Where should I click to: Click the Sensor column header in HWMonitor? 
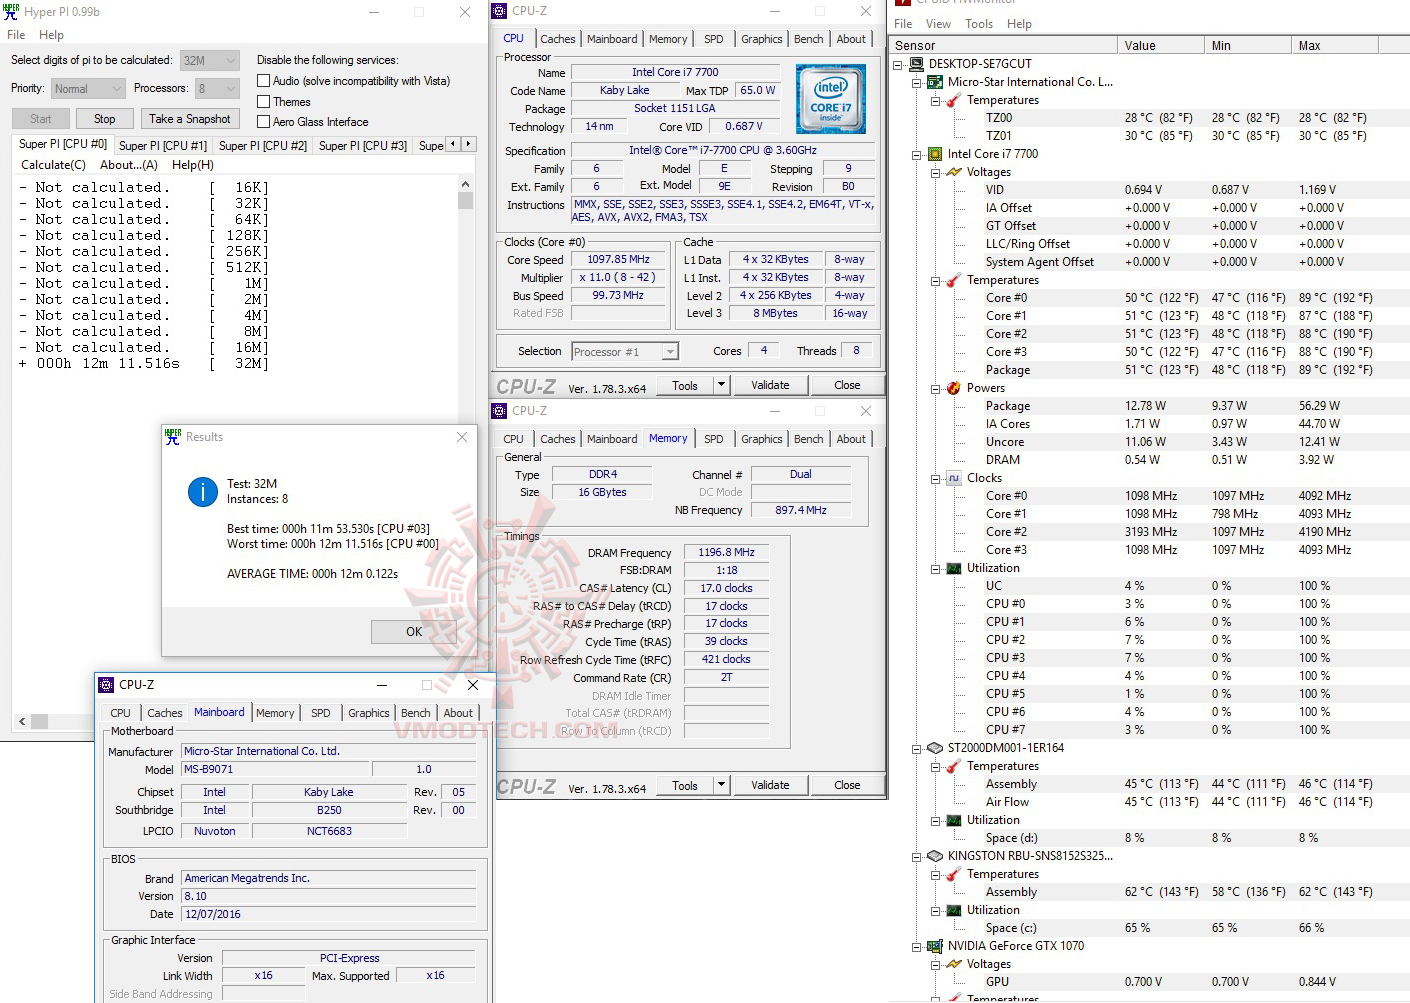pos(1004,45)
